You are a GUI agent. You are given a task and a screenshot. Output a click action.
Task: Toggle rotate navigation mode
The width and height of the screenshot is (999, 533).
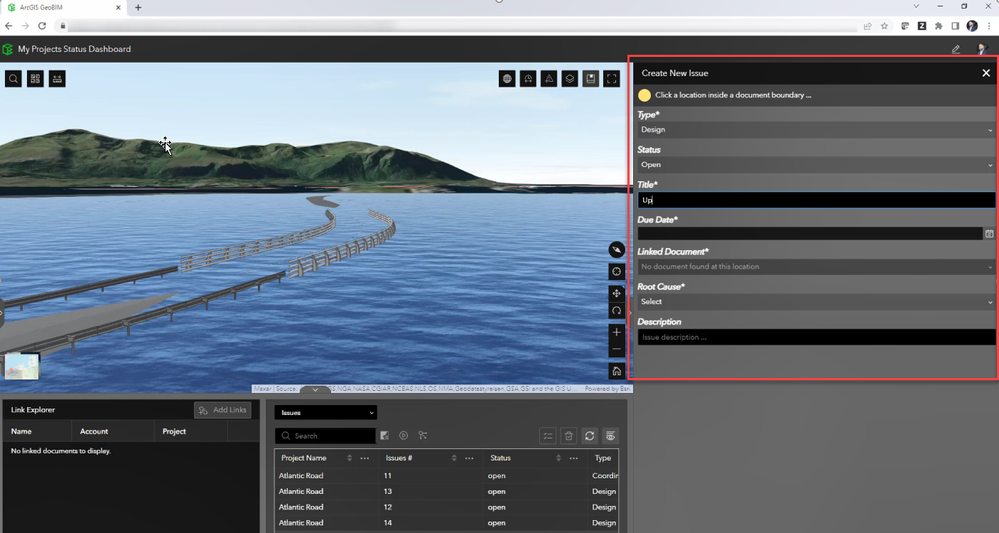617,311
